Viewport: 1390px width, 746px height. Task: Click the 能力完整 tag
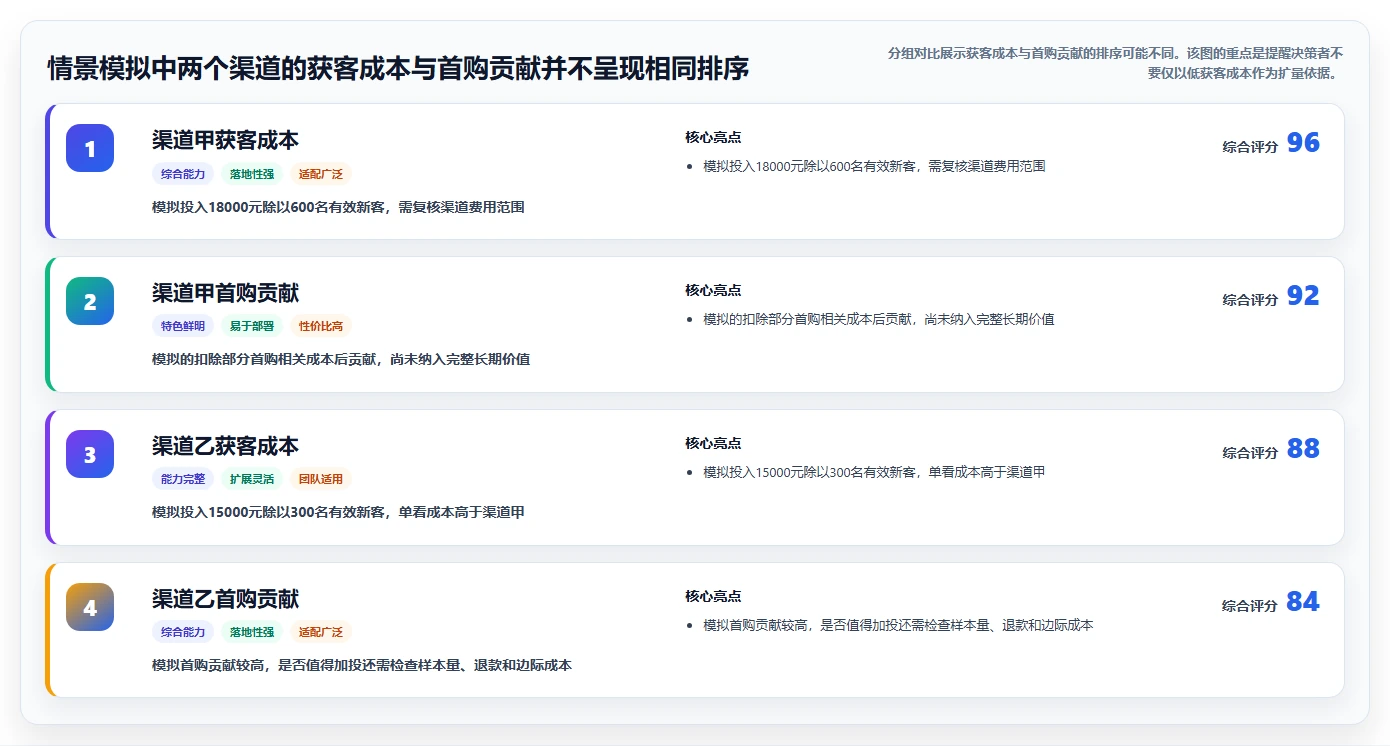[x=183, y=479]
